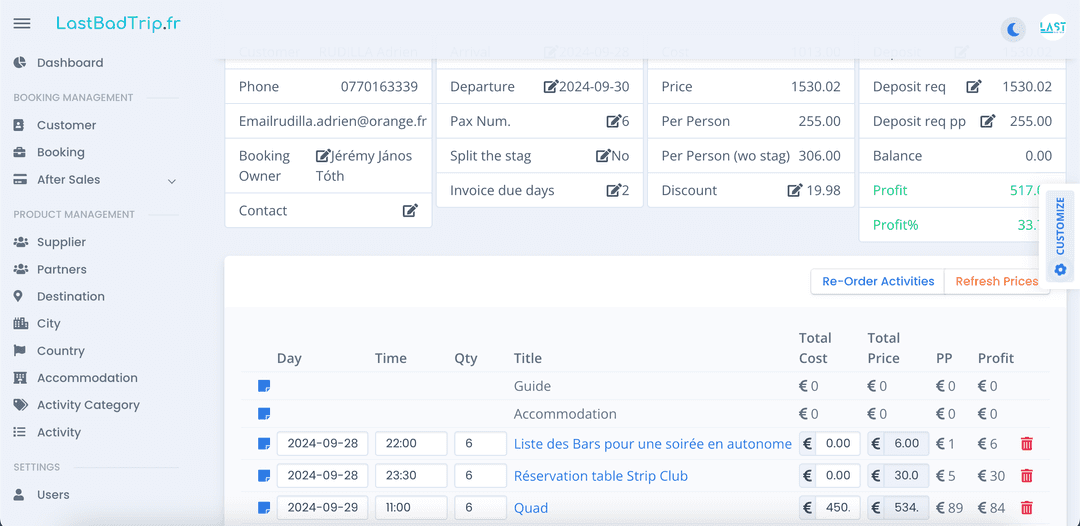The image size is (1080, 526).
Task: Edit the Contact pencil icon
Action: (411, 211)
